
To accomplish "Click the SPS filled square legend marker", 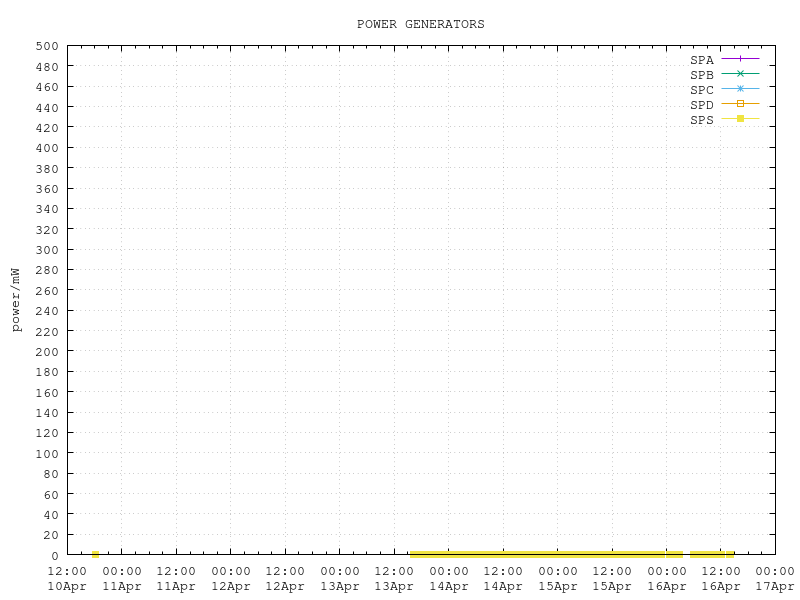I will 741,119.
